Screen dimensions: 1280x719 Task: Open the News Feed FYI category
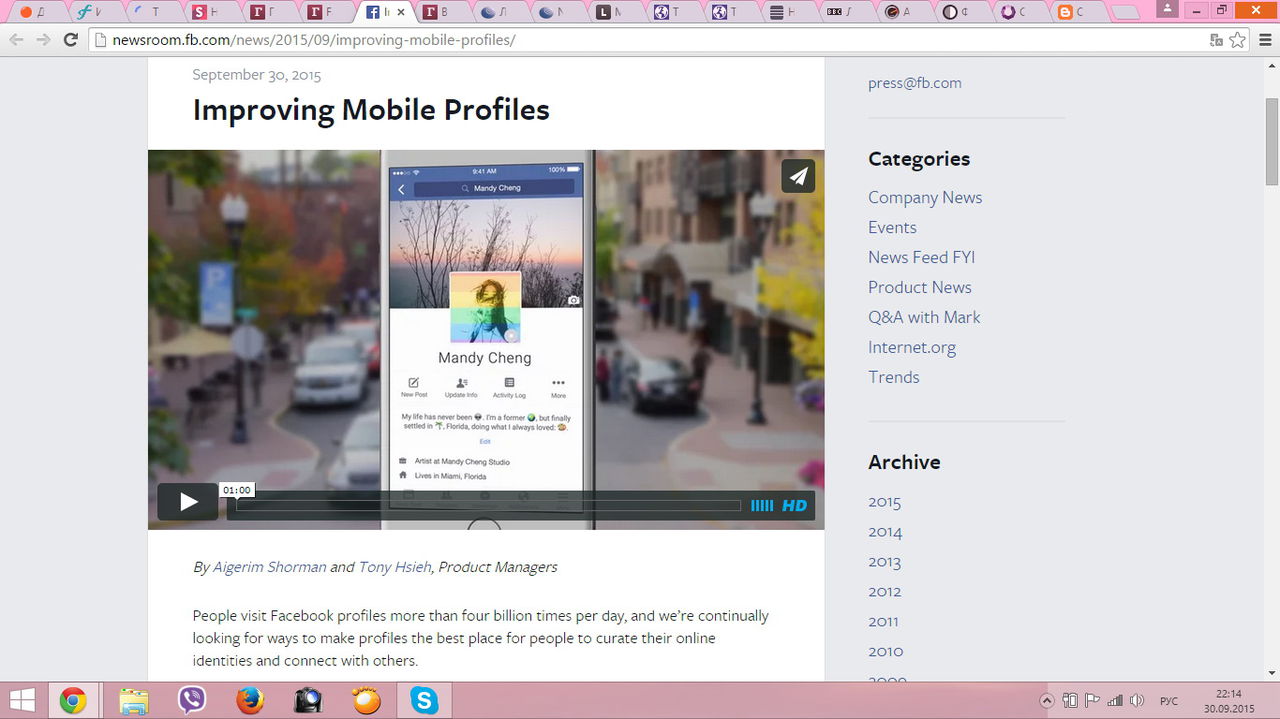(921, 257)
